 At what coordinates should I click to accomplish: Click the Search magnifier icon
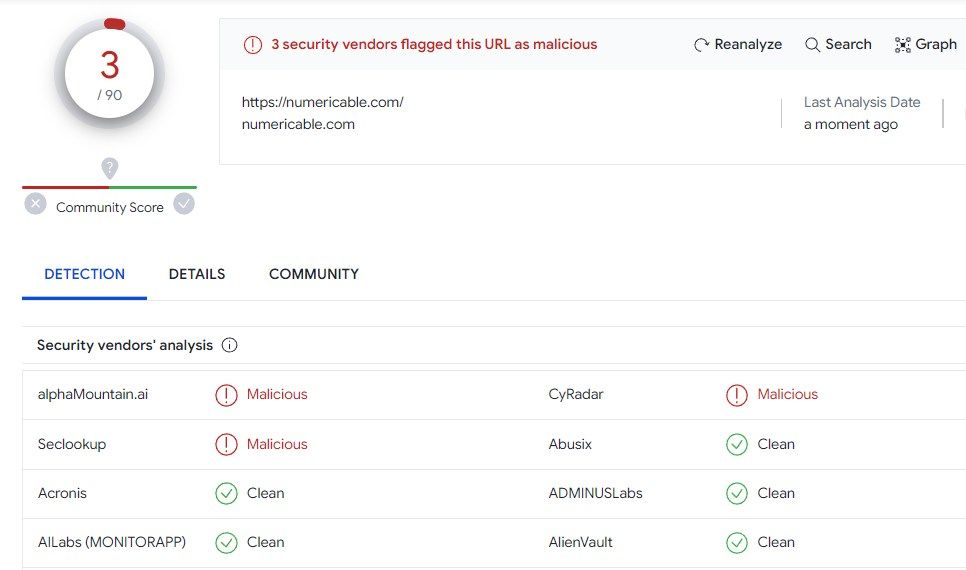coord(812,45)
